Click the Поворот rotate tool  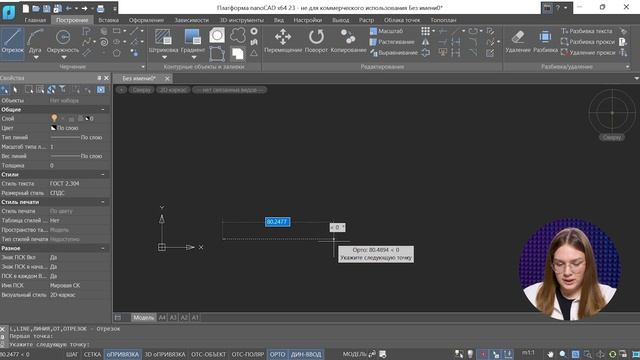point(316,41)
